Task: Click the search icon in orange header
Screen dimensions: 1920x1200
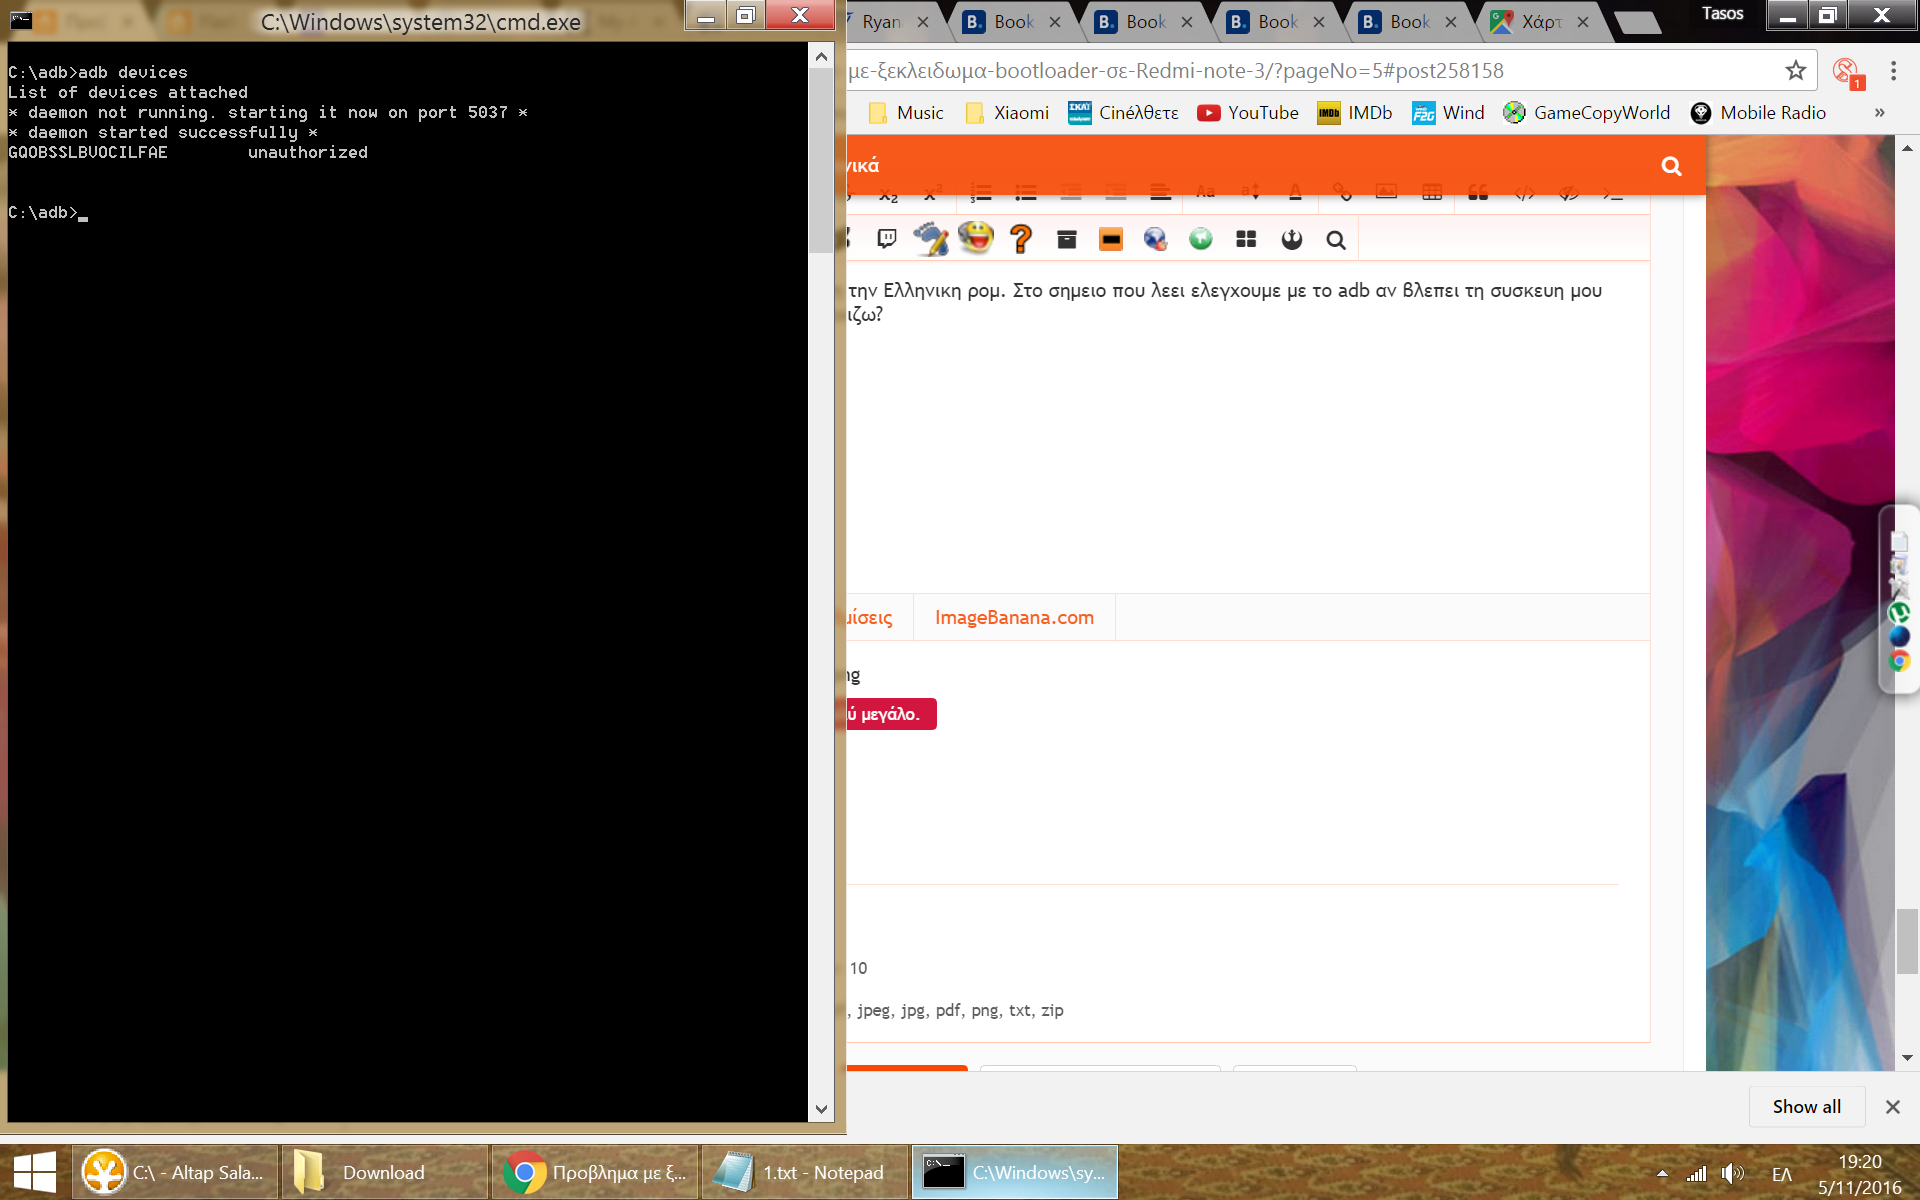Action: (1671, 166)
